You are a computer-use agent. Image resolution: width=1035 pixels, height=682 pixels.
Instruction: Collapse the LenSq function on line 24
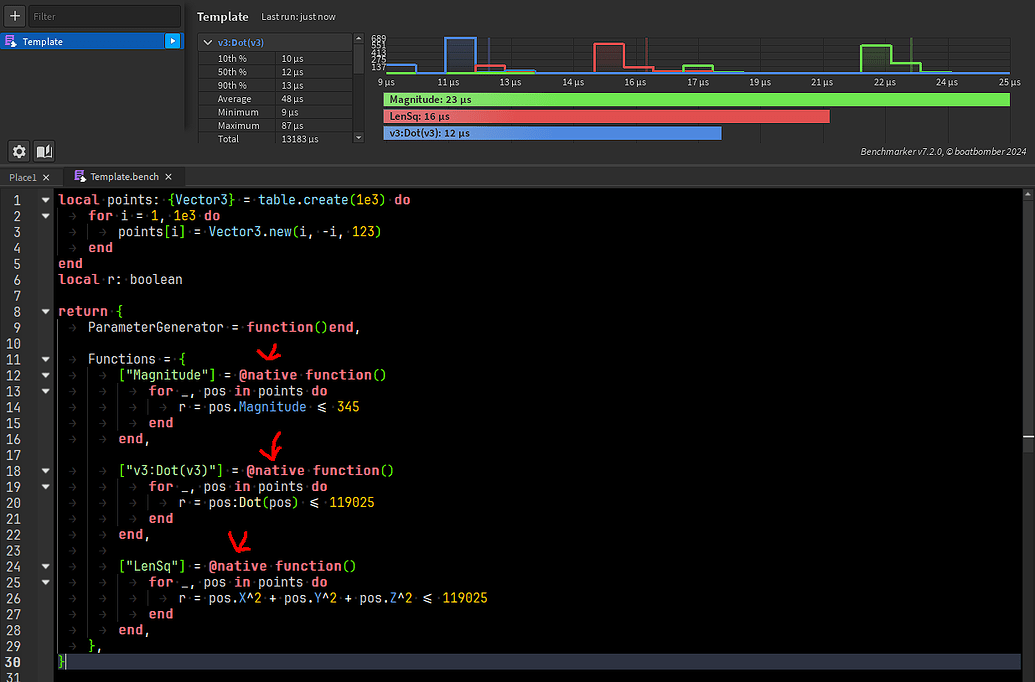tap(45, 565)
